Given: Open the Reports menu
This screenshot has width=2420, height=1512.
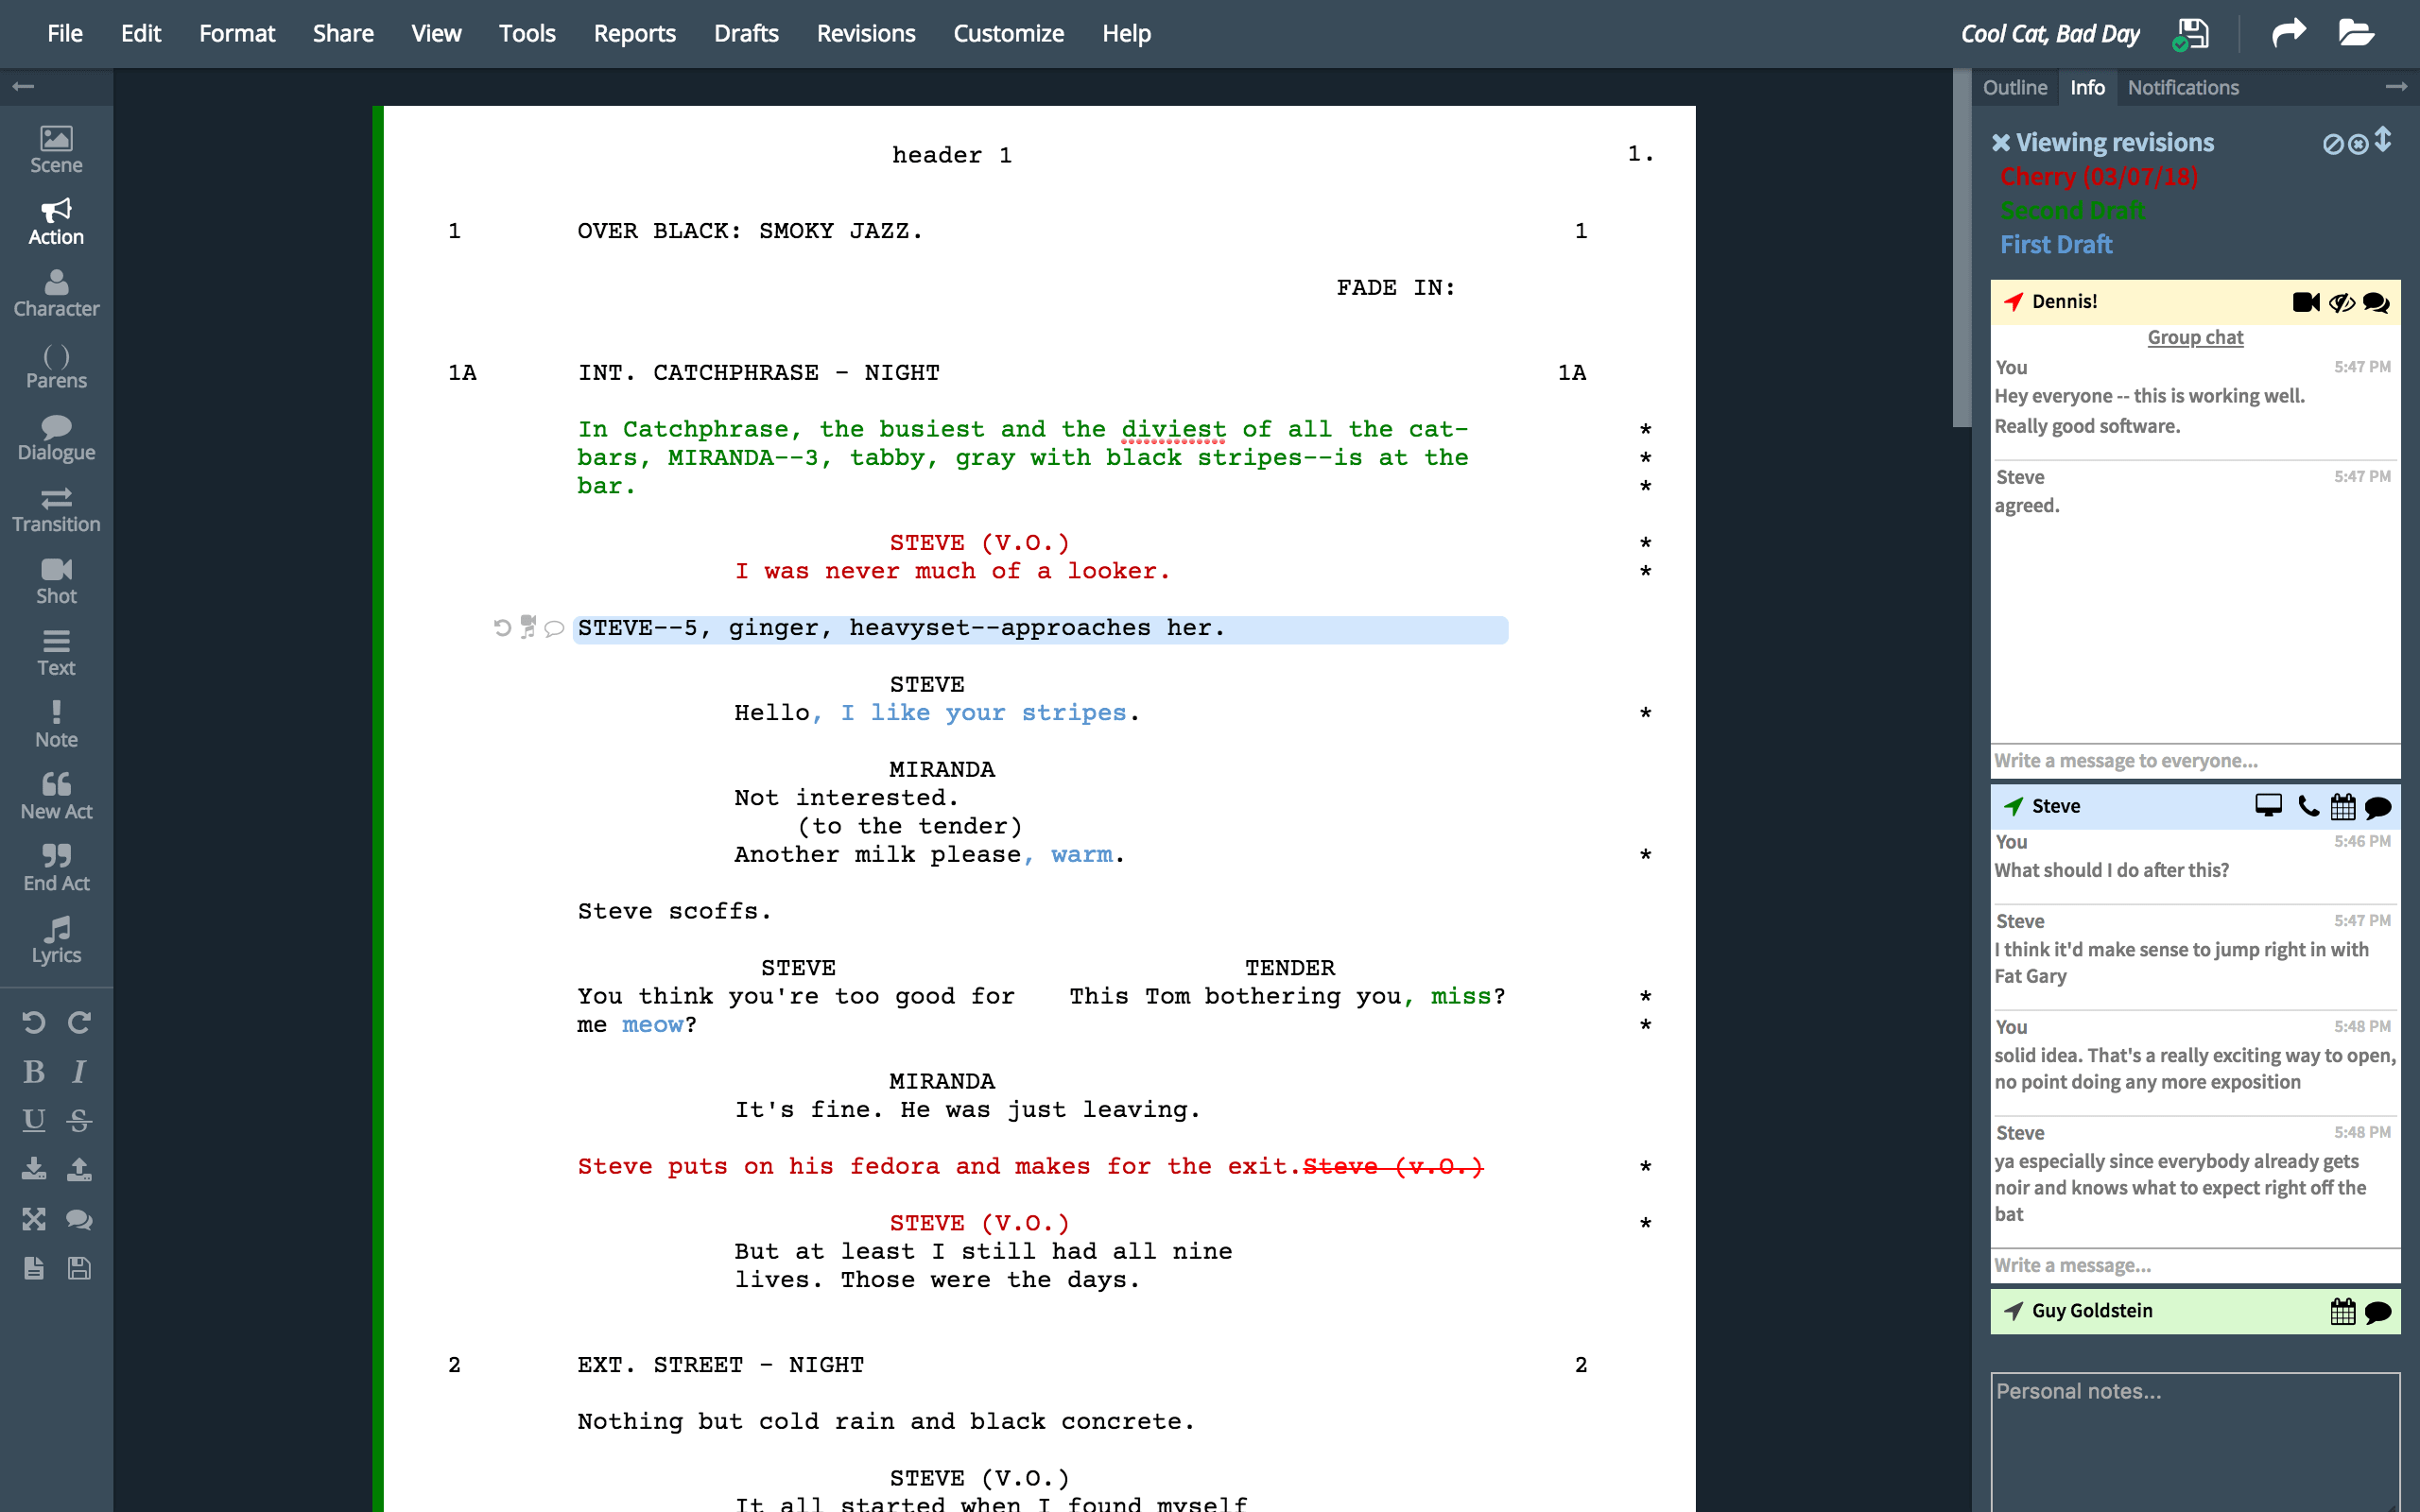Looking at the screenshot, I should pos(631,33).
